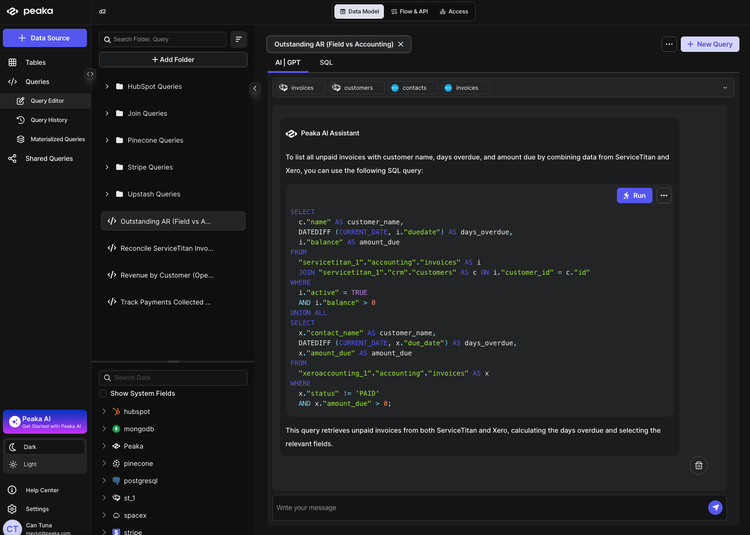Select the Dark theme option
Screen dimensions: 750x535
click(x=29, y=447)
